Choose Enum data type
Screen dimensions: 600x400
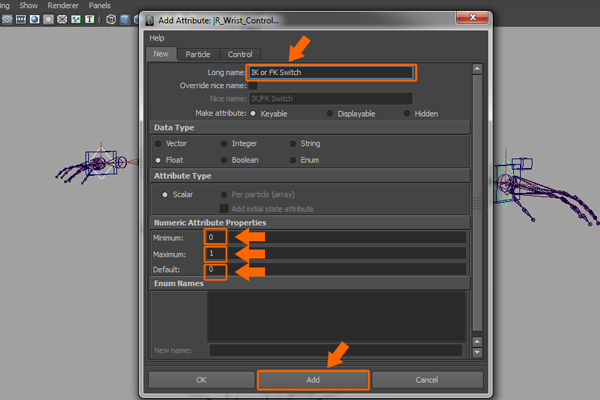(293, 160)
